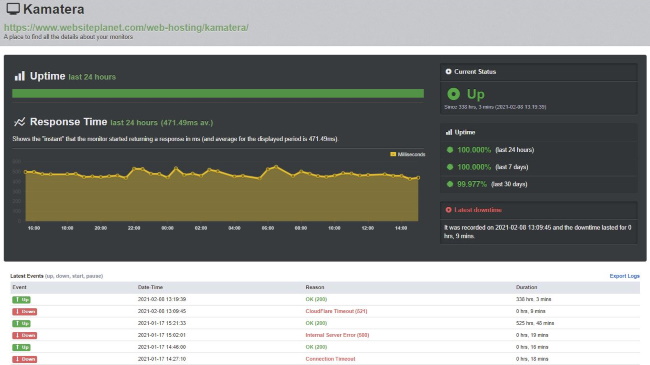
Task: Click the line graph icon beside Response Time
Action: point(19,122)
